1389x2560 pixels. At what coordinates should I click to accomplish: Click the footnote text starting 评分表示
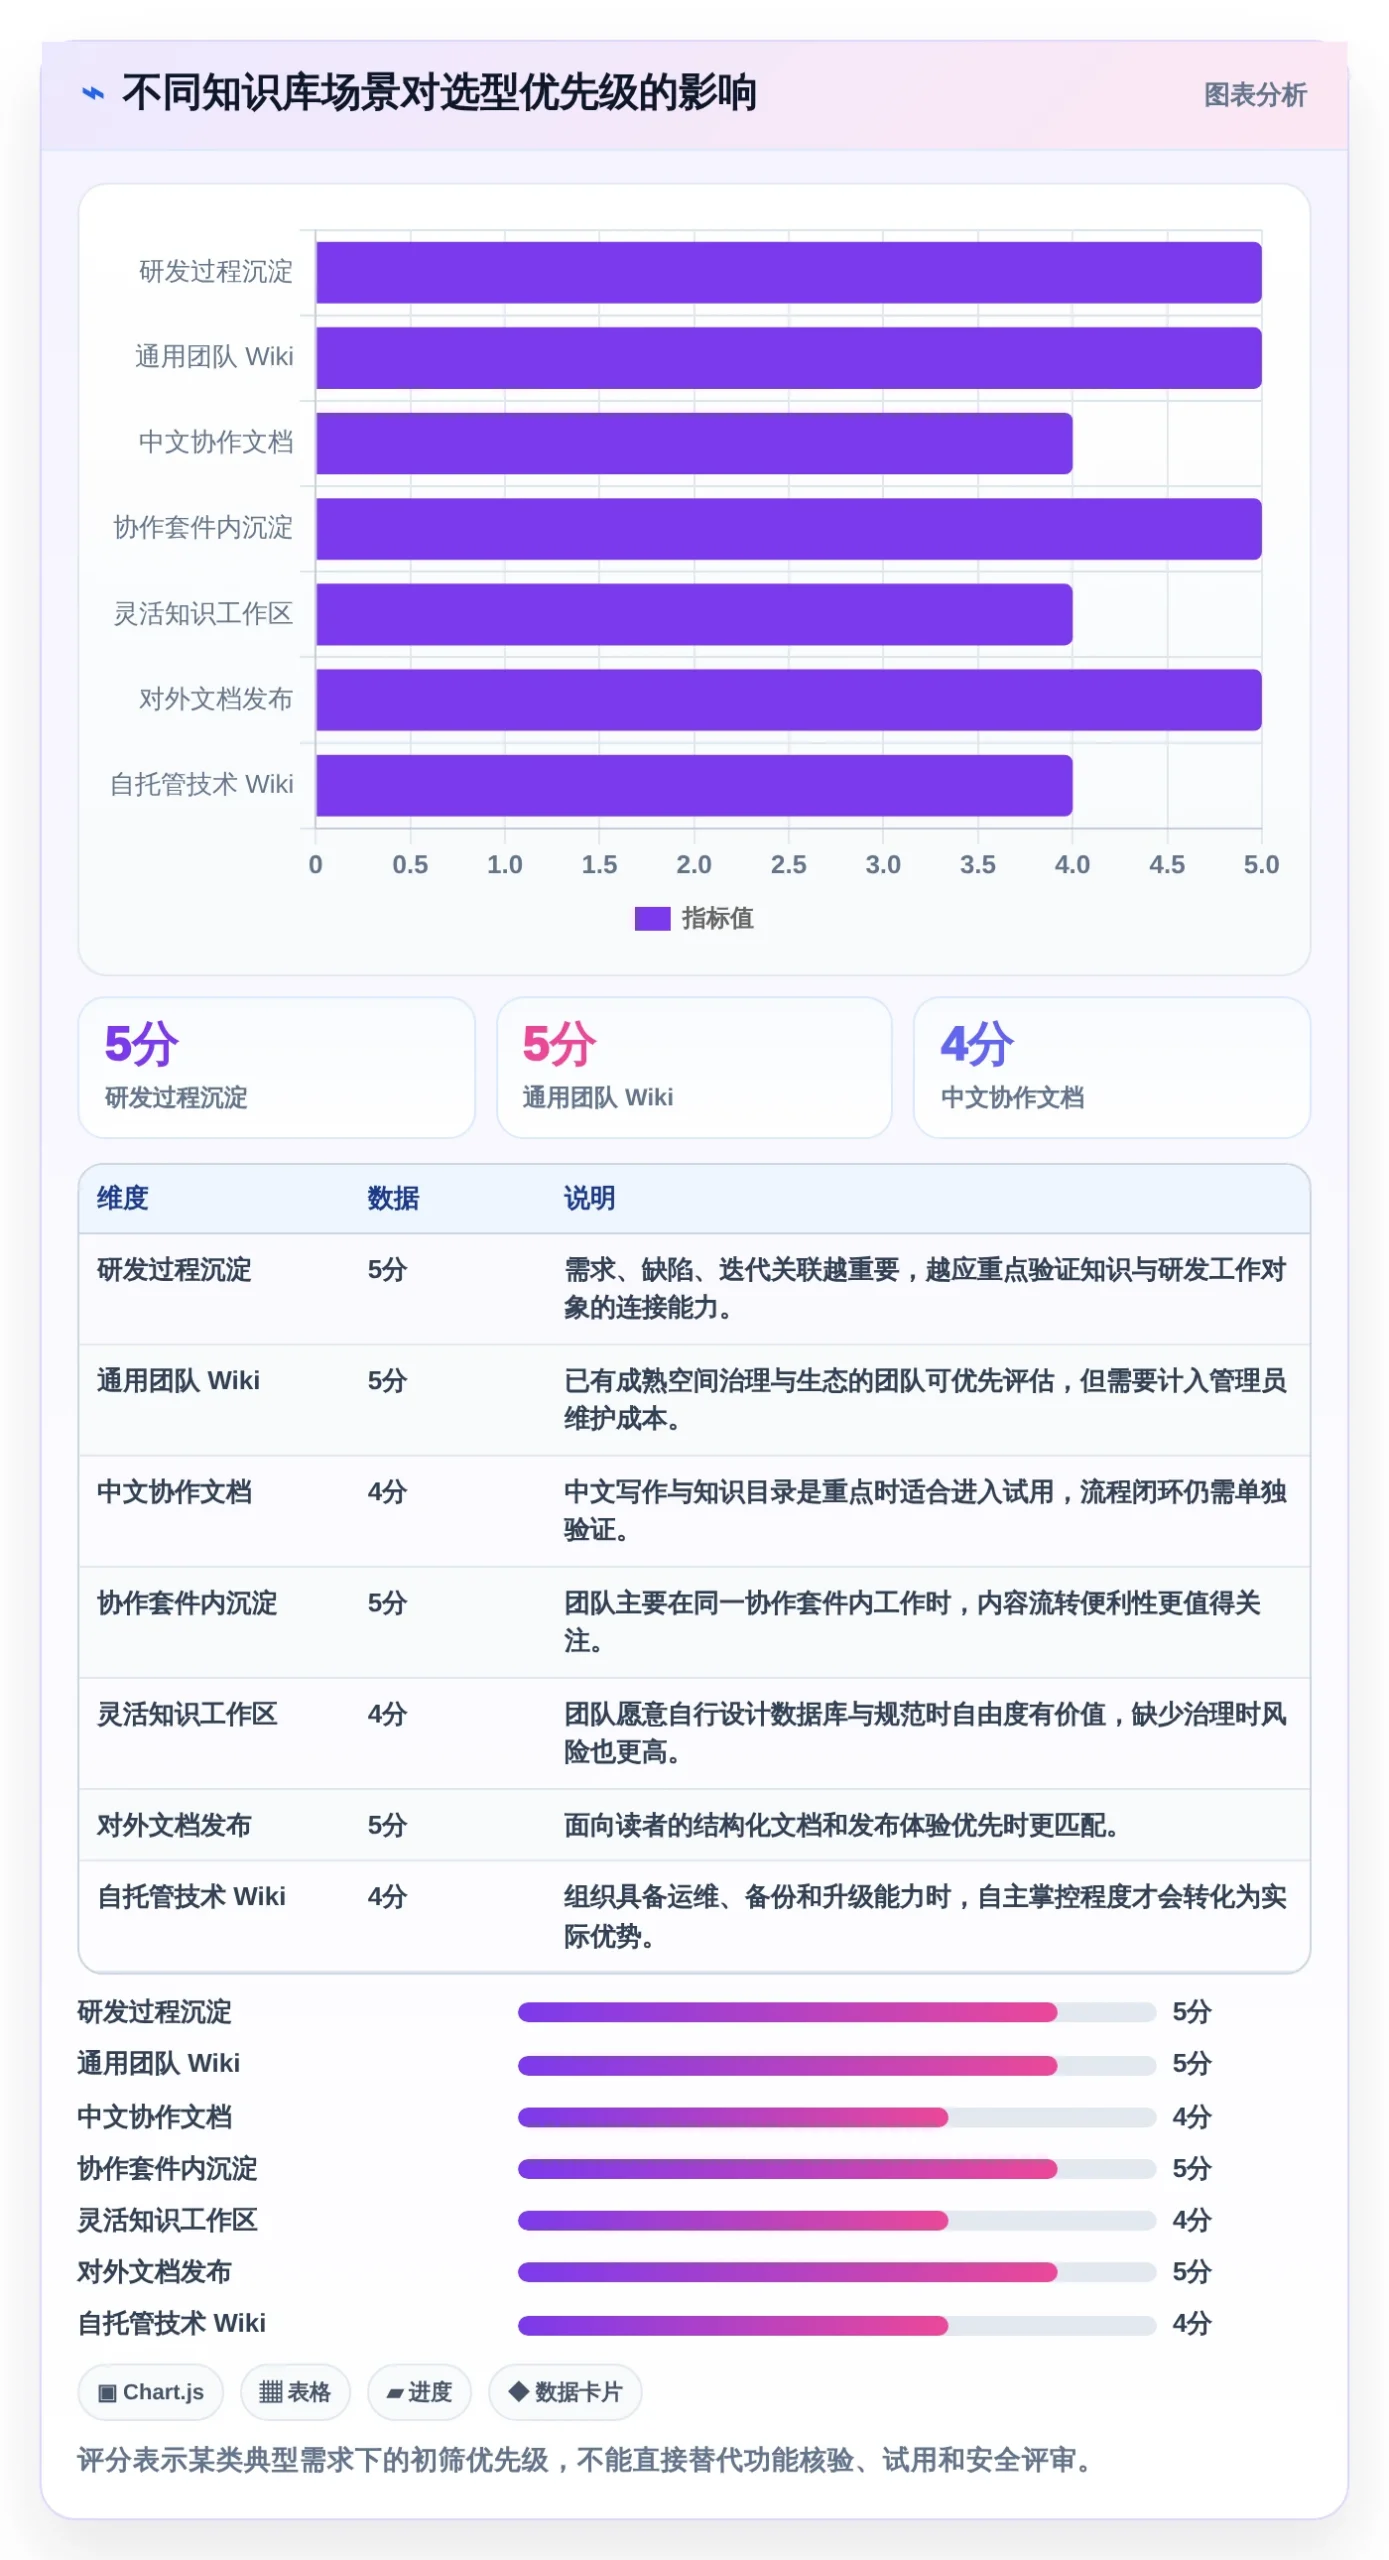tap(588, 2459)
